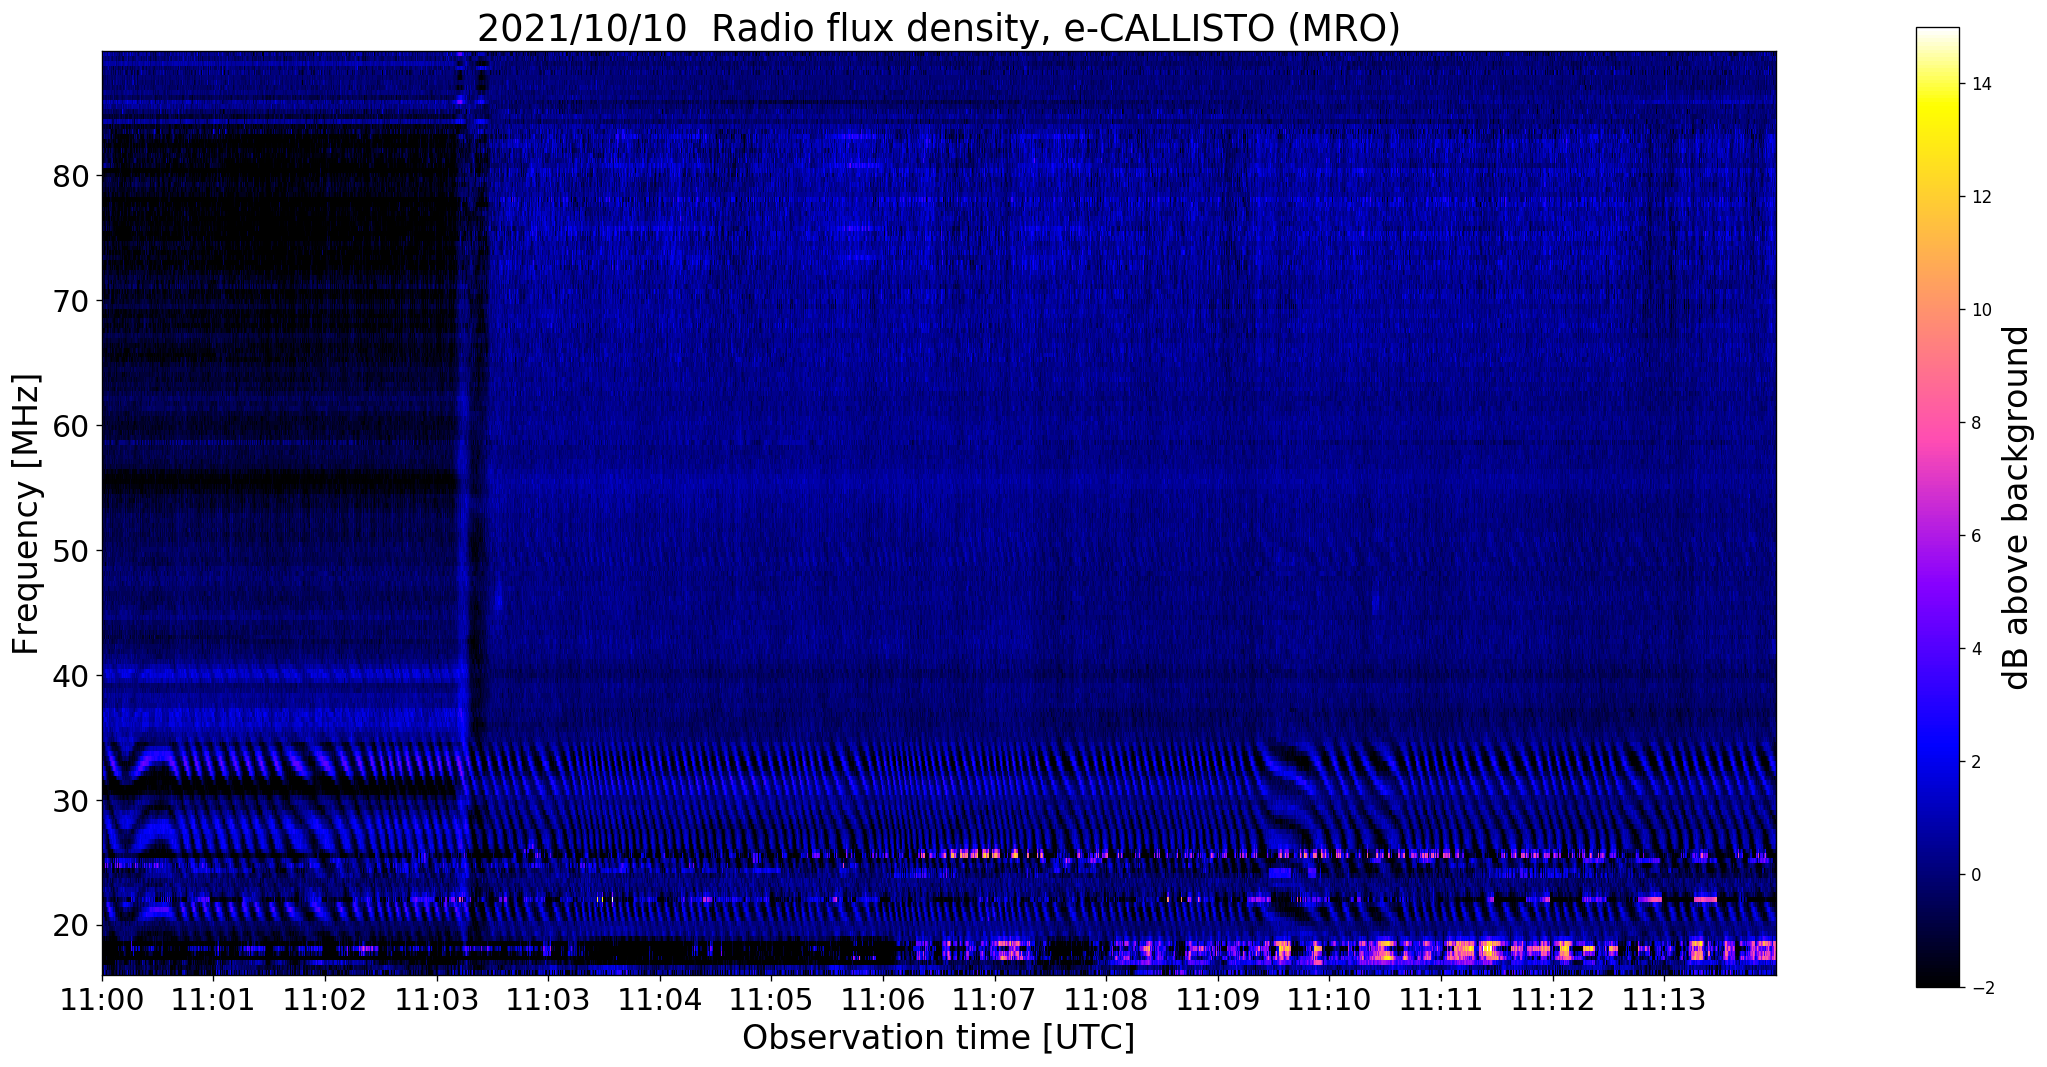Click the 30 tick on frequency axis
This screenshot has height=1067, width=2047.
point(71,801)
